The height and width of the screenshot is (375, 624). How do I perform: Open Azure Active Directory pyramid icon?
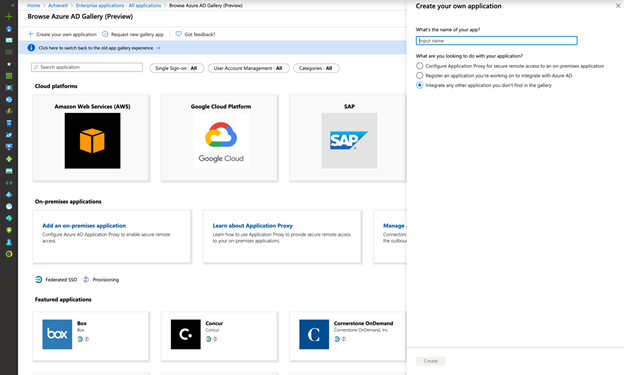click(x=9, y=195)
